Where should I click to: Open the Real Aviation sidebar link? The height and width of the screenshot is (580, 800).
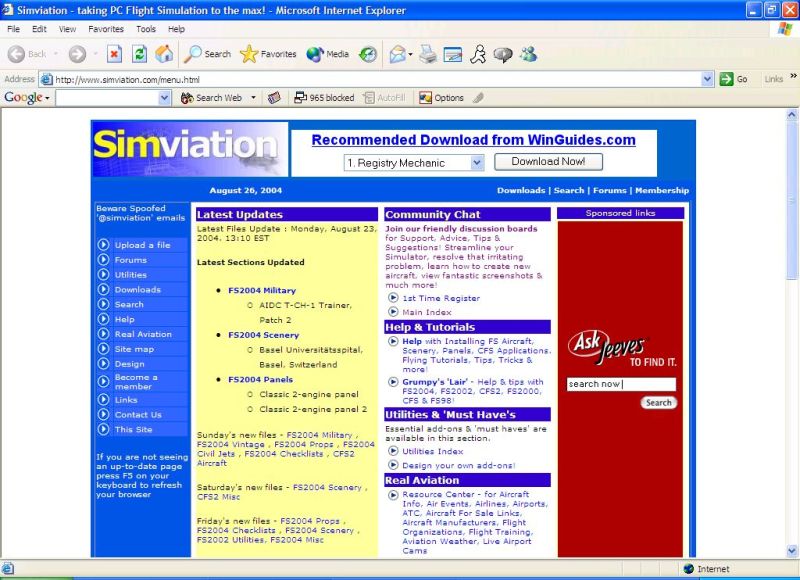[143, 334]
